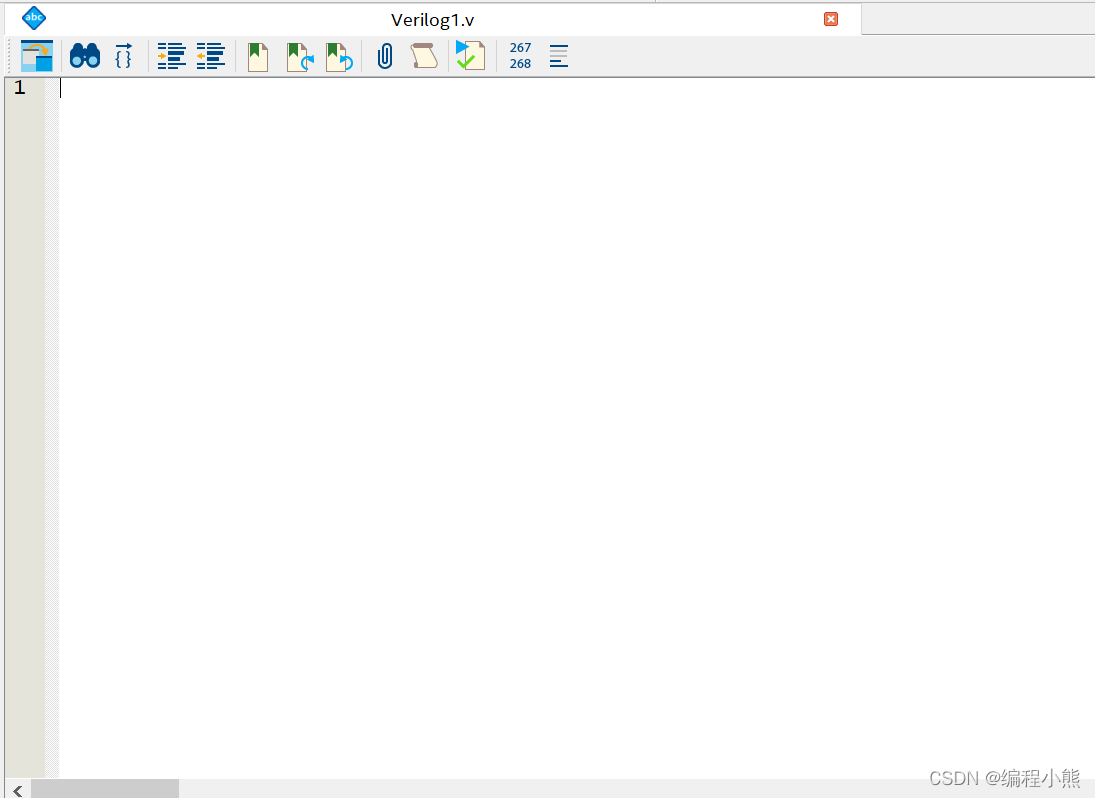The image size is (1095, 798).
Task: Close the Verilog1.v tab
Action: tap(830, 19)
